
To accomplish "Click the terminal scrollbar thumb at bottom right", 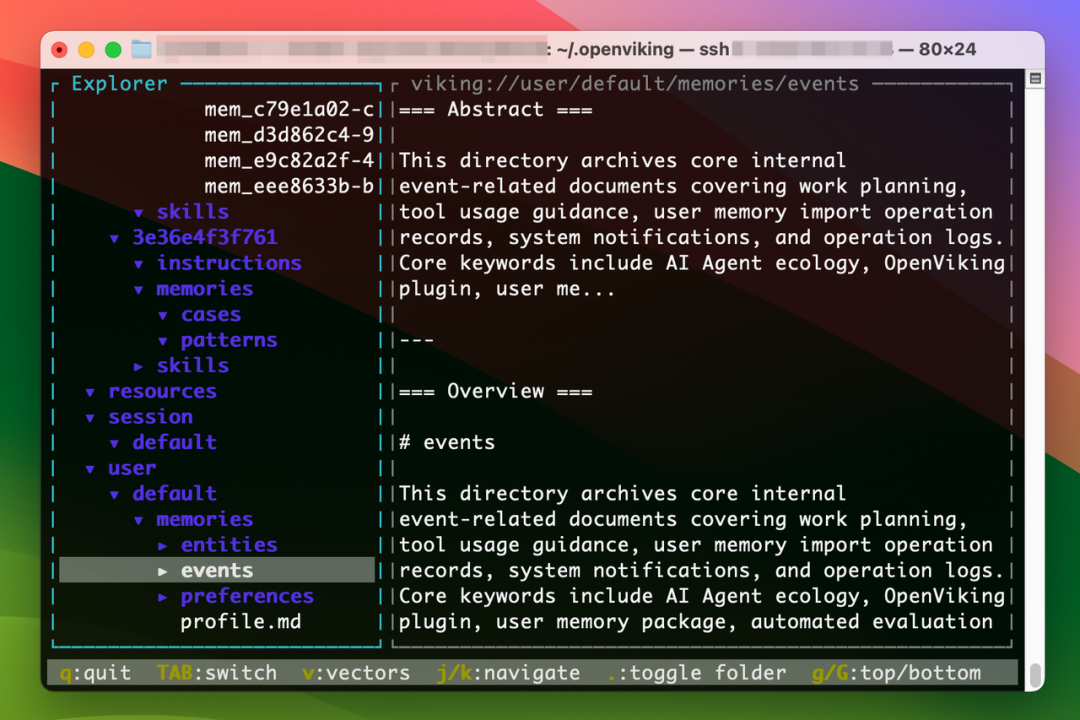I will [x=1035, y=675].
